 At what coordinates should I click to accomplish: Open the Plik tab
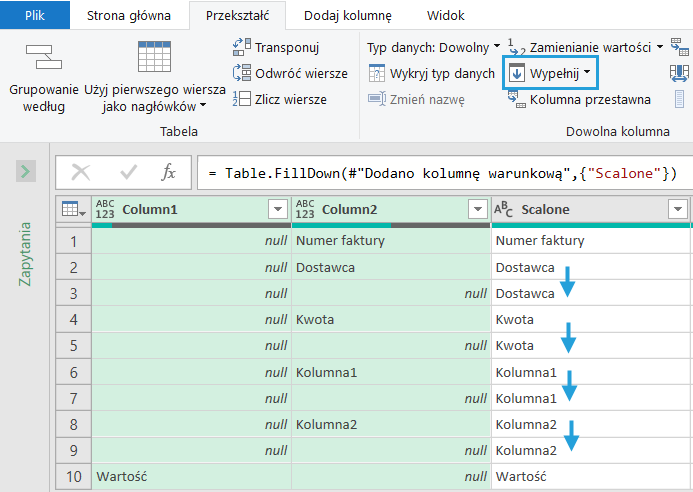(x=34, y=16)
